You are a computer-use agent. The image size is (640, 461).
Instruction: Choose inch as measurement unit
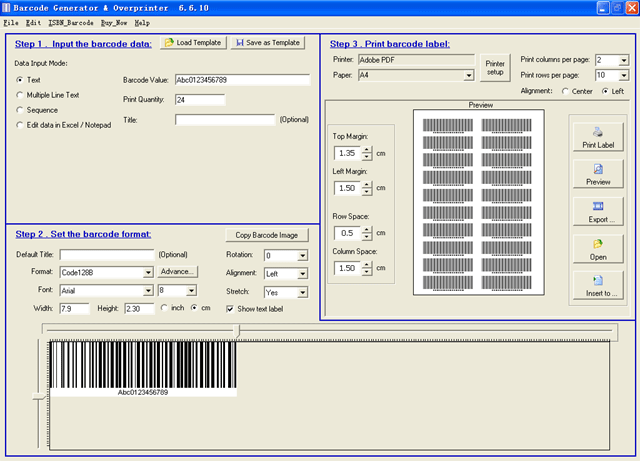164,308
